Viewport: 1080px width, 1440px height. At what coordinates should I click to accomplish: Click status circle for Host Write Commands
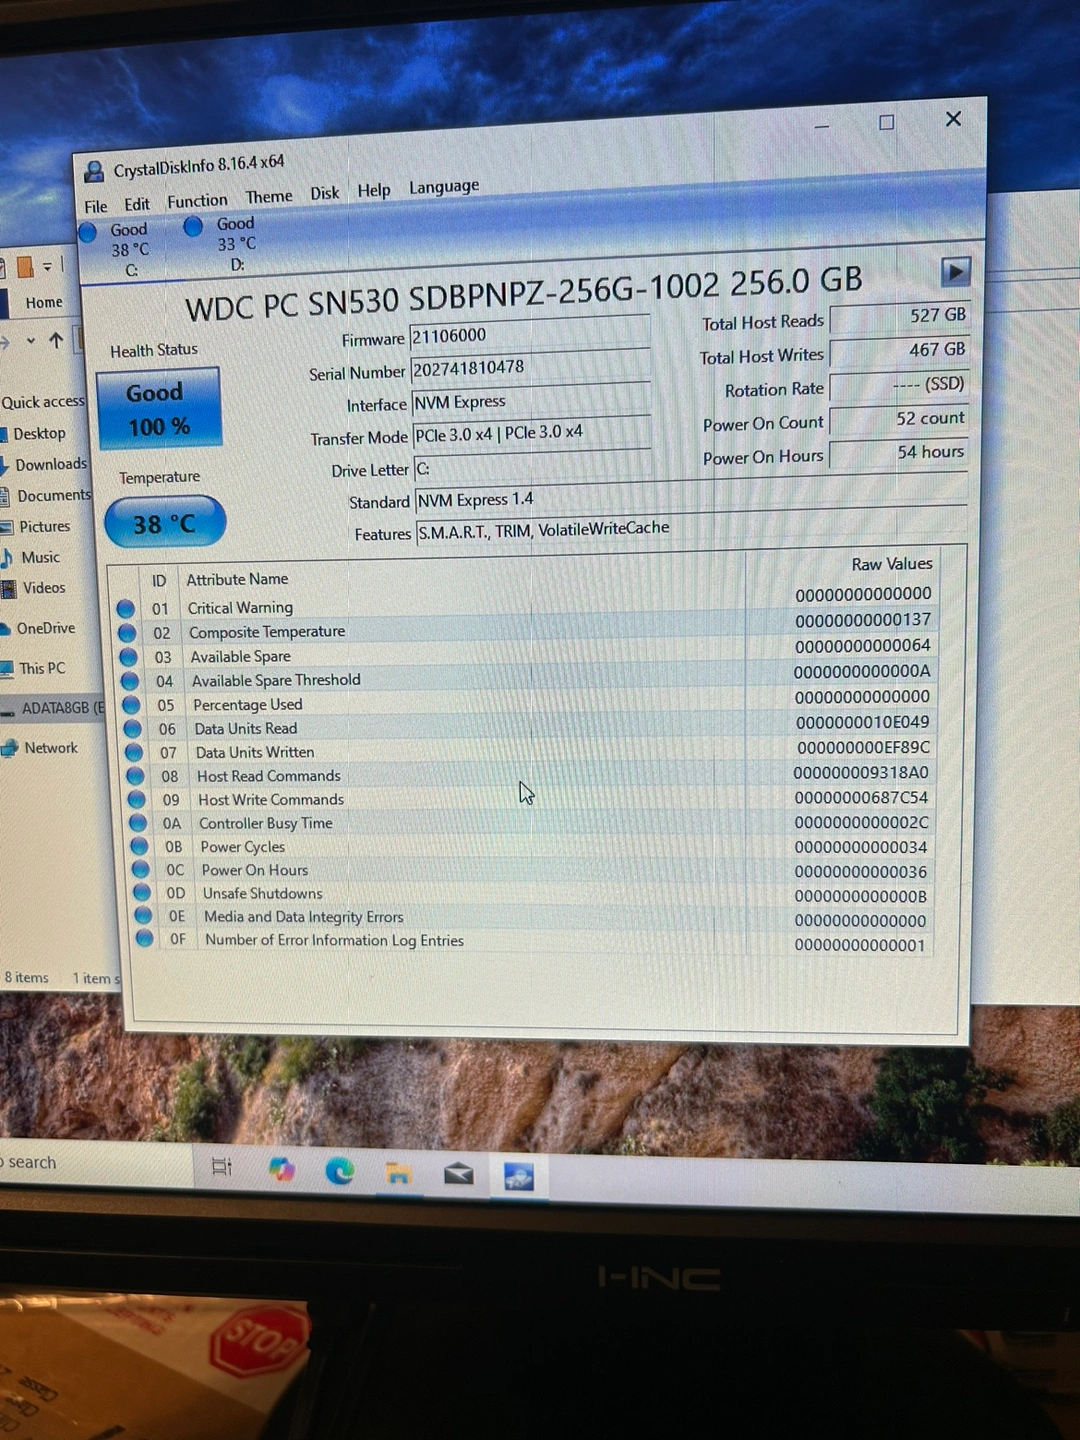coord(136,800)
